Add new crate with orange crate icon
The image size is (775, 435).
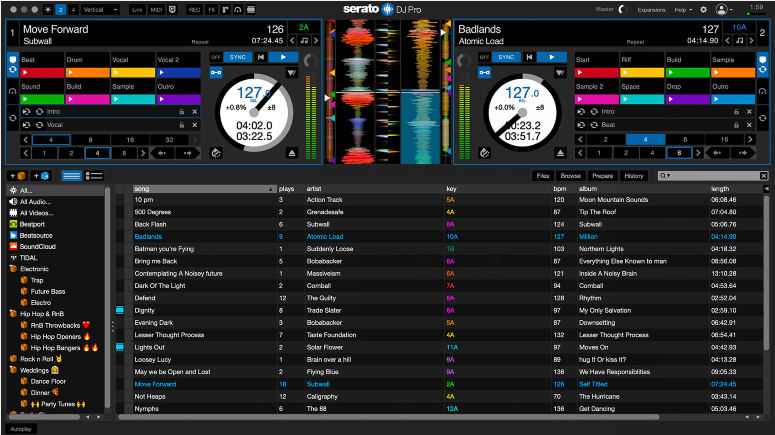tap(18, 175)
